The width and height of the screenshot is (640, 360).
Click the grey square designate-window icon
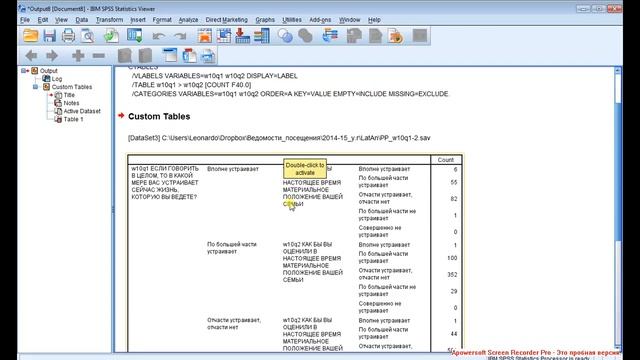coord(420,36)
